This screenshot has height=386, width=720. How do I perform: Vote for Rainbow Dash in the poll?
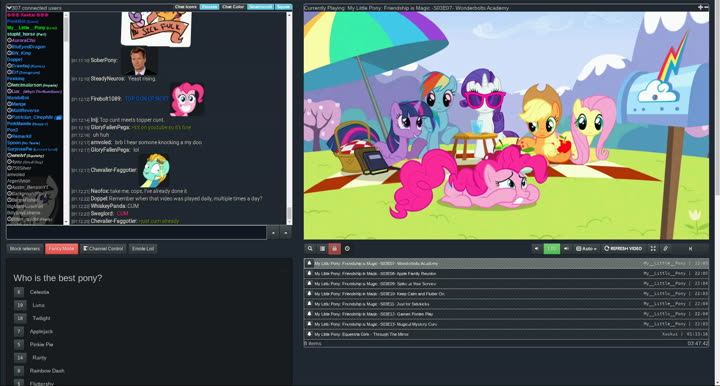pos(19,370)
